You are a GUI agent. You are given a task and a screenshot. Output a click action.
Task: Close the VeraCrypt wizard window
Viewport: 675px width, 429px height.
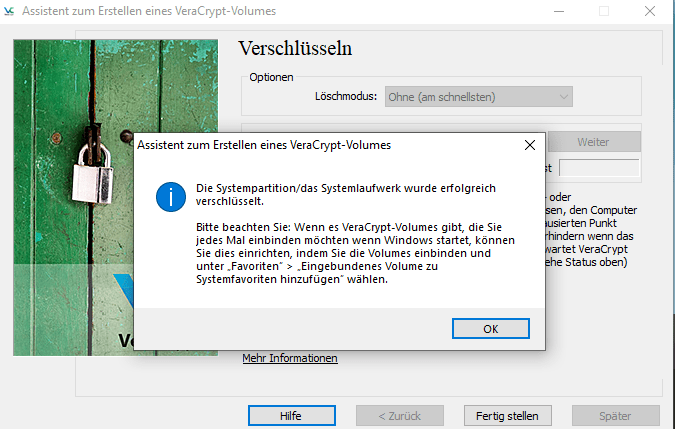pos(650,11)
